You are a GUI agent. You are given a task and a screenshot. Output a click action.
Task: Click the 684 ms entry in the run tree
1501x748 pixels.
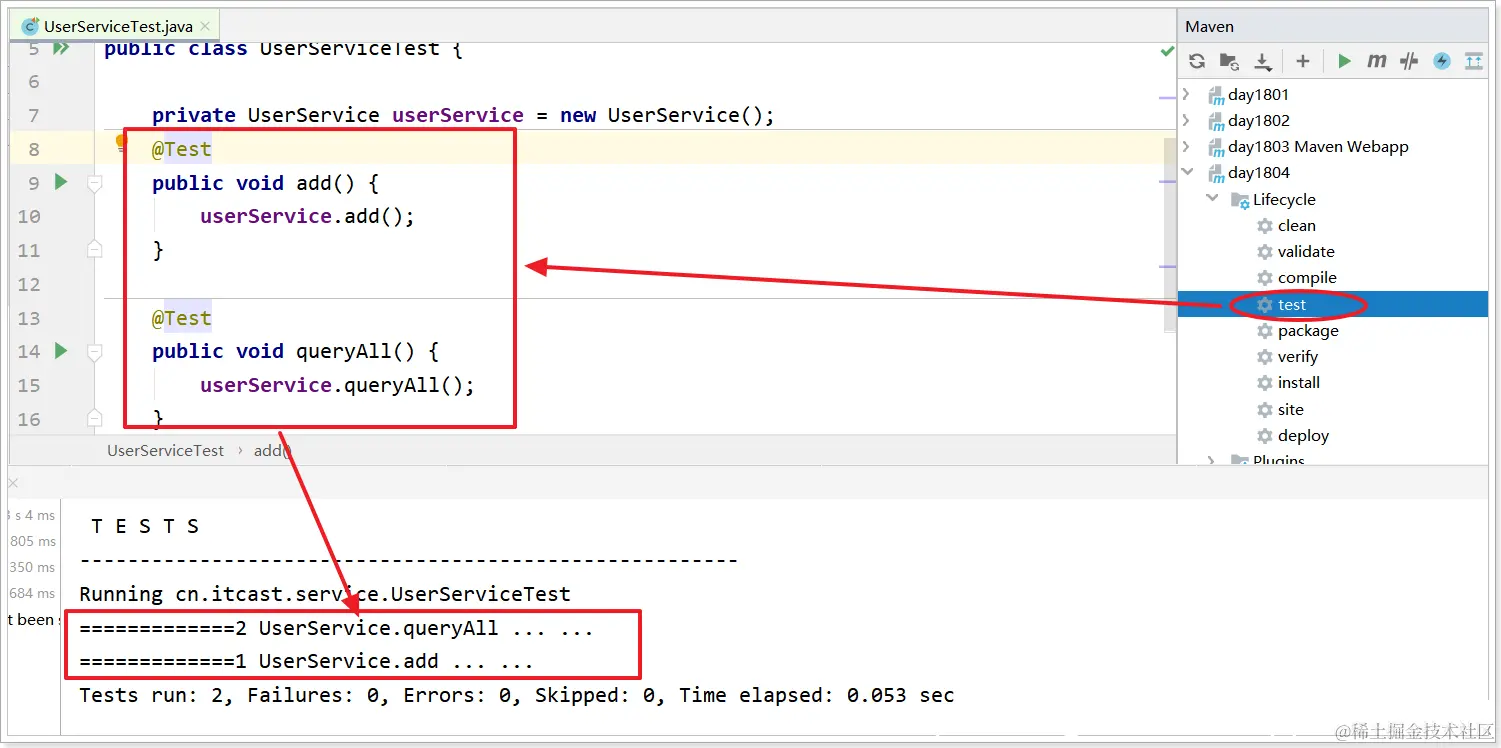[x=33, y=593]
